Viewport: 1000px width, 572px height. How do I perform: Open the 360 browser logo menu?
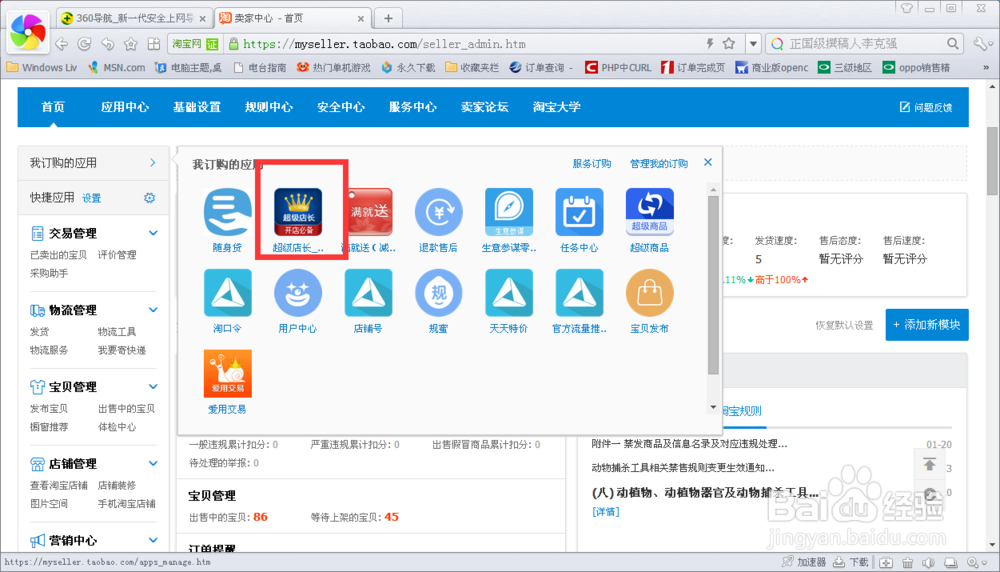[x=27, y=31]
